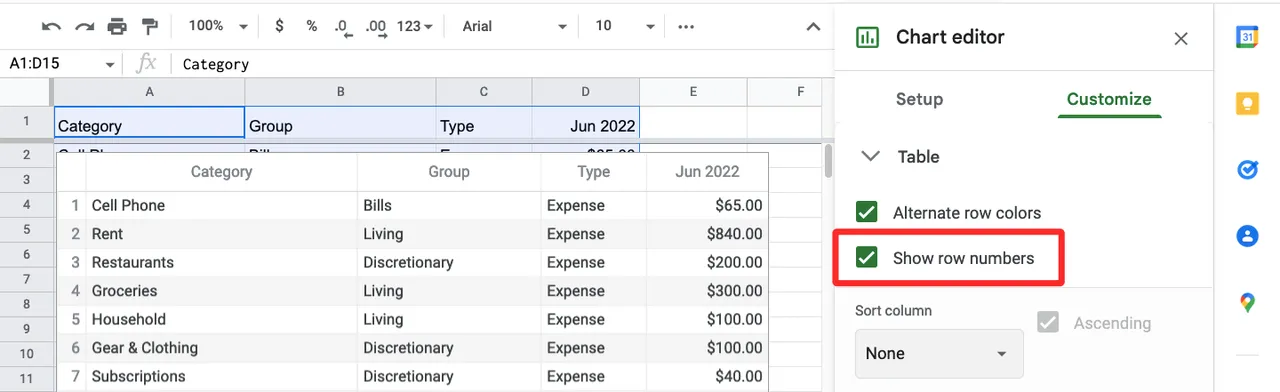Screen dimensions: 1280x392
Task: Open Google Keep side panel icon
Action: click(1247, 103)
